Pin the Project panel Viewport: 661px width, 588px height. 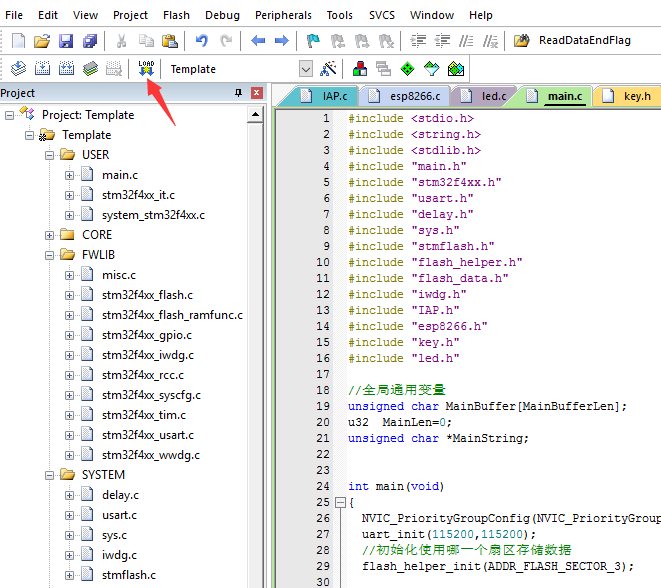[x=238, y=93]
